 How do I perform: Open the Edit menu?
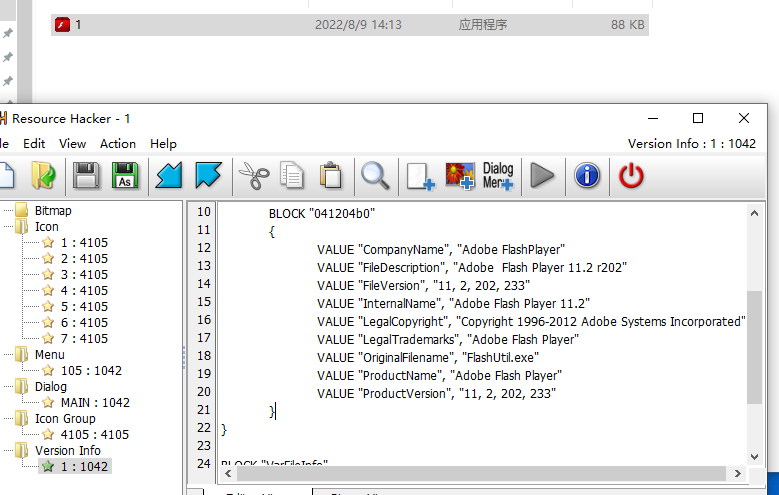pos(34,144)
